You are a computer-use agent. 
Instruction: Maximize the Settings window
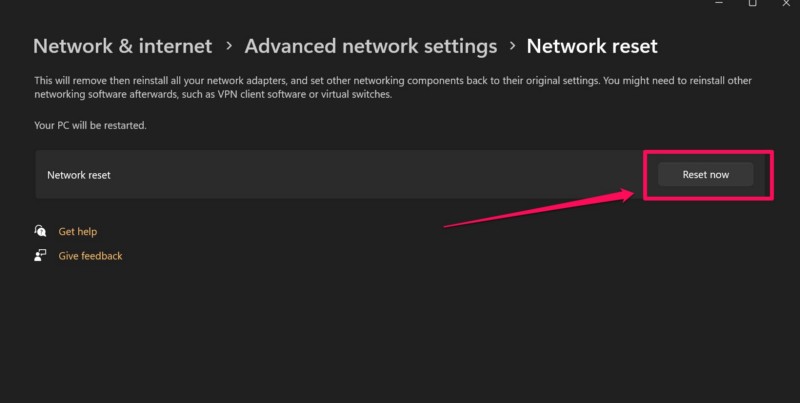[752, 4]
